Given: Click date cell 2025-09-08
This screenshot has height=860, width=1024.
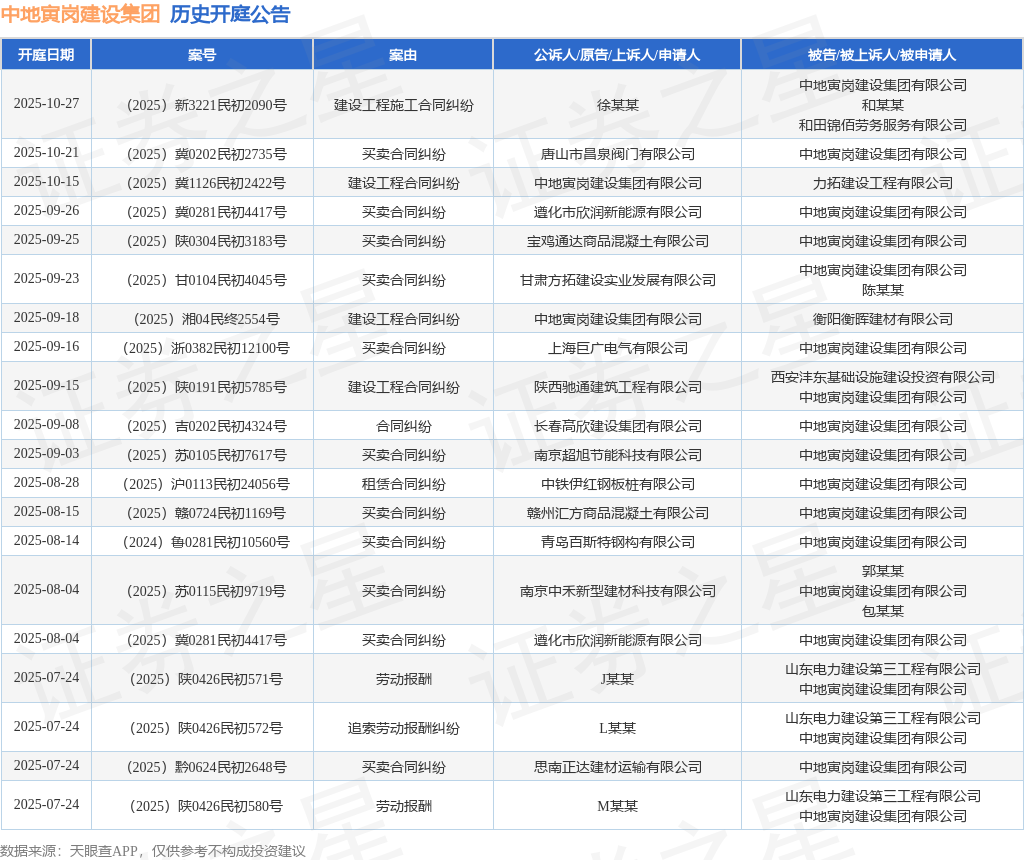Looking at the screenshot, I should 46,424.
